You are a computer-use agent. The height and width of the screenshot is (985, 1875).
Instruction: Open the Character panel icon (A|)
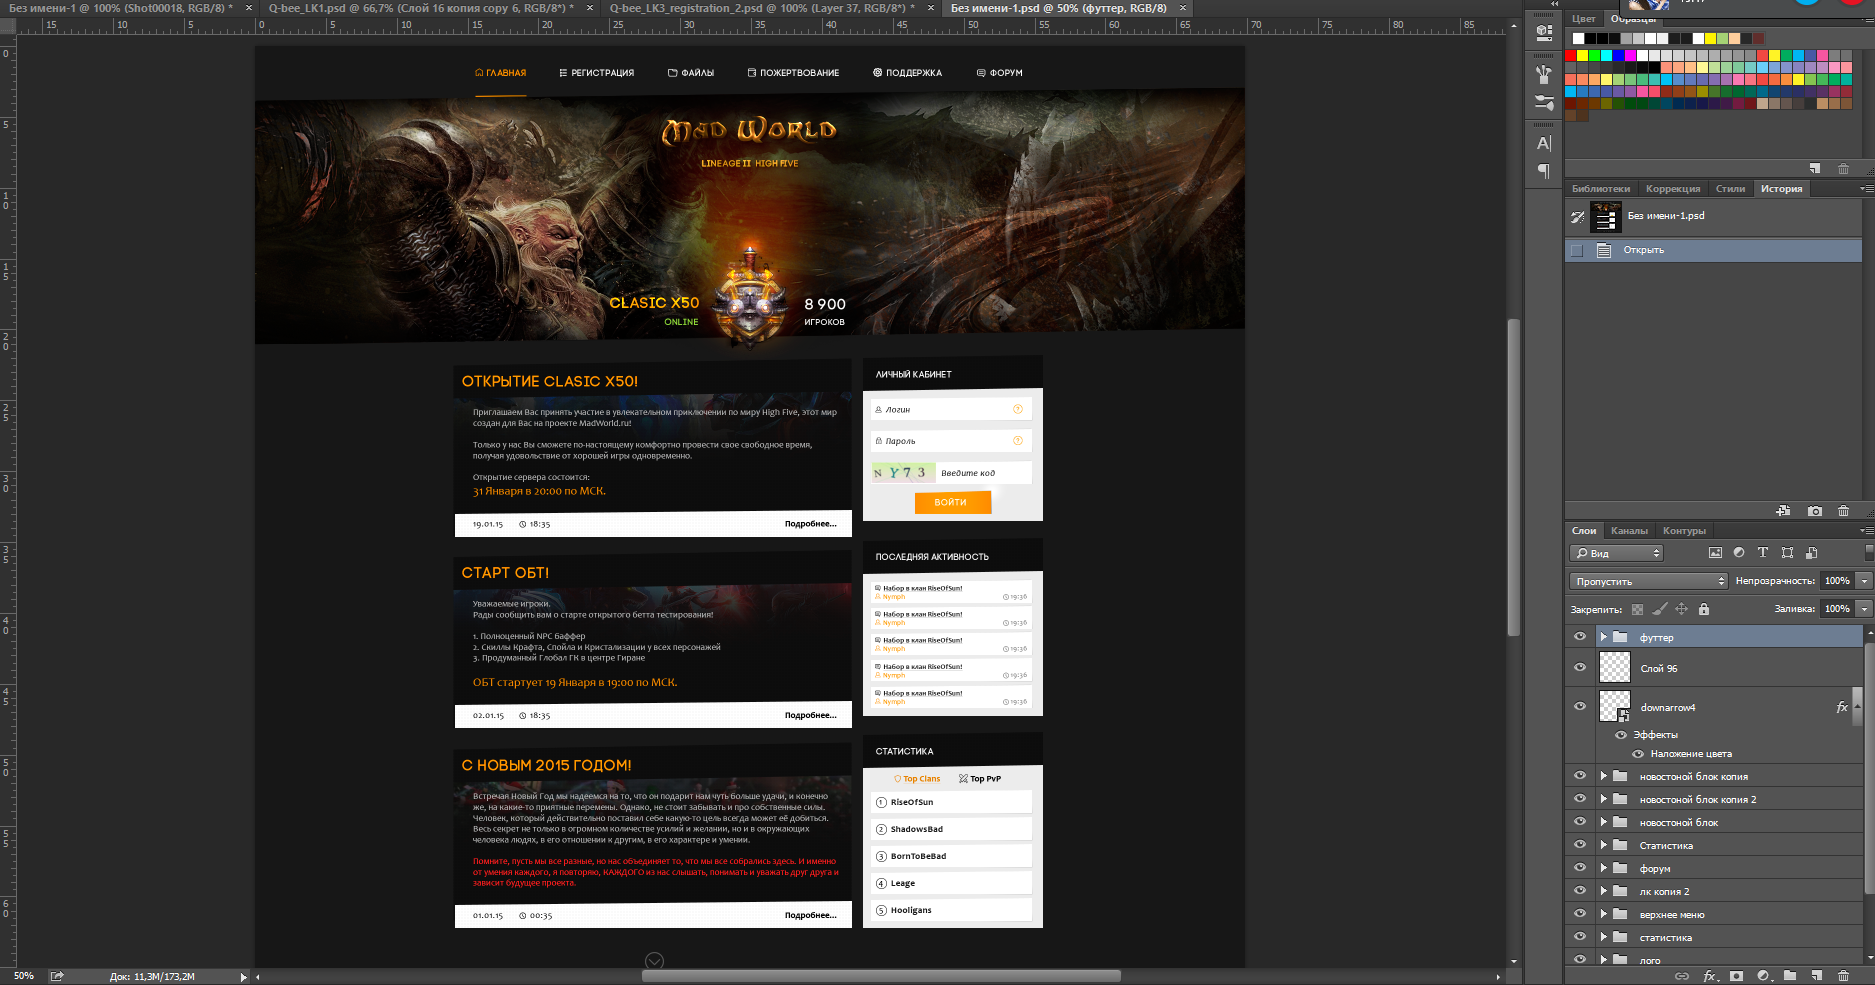pyautogui.click(x=1544, y=143)
